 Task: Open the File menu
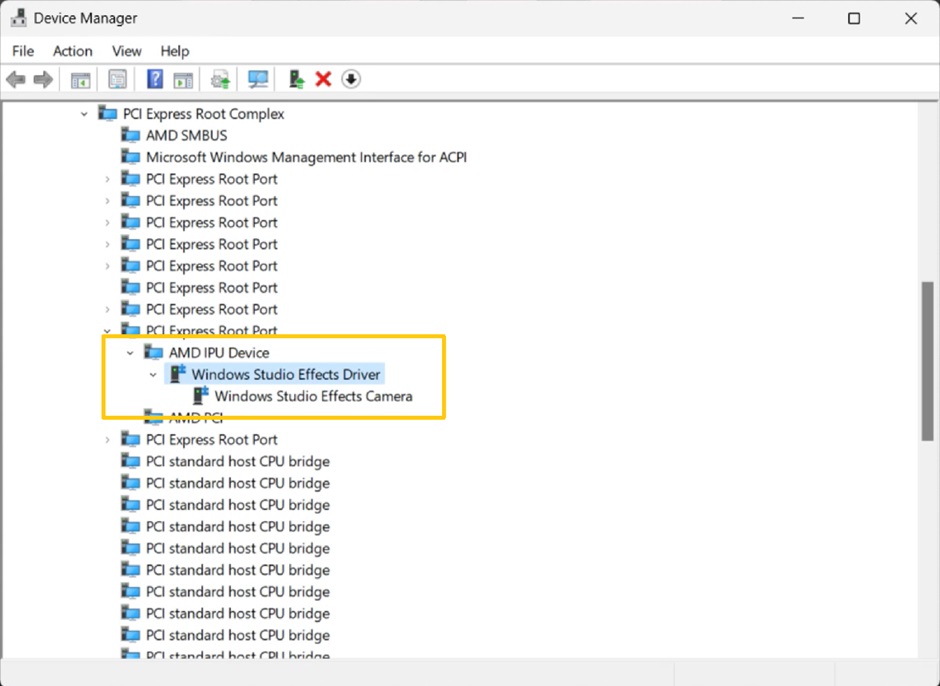point(22,51)
